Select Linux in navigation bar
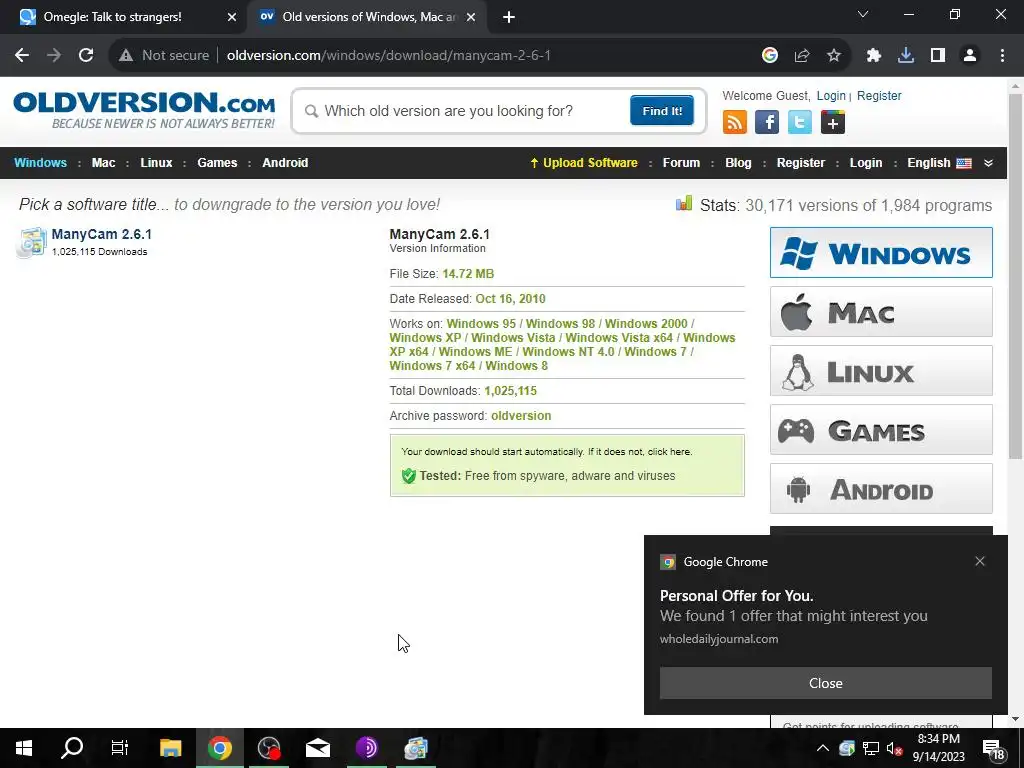 [x=156, y=163]
